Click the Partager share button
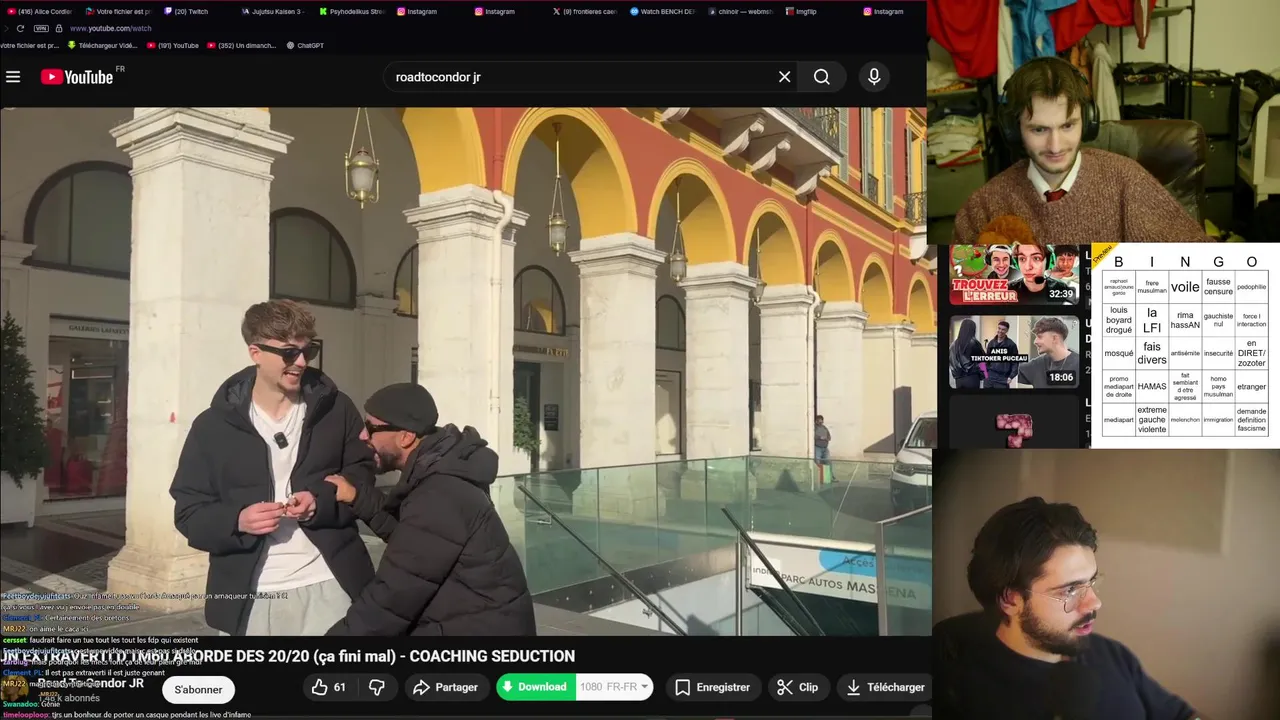Image resolution: width=1280 pixels, height=720 pixels. click(445, 687)
